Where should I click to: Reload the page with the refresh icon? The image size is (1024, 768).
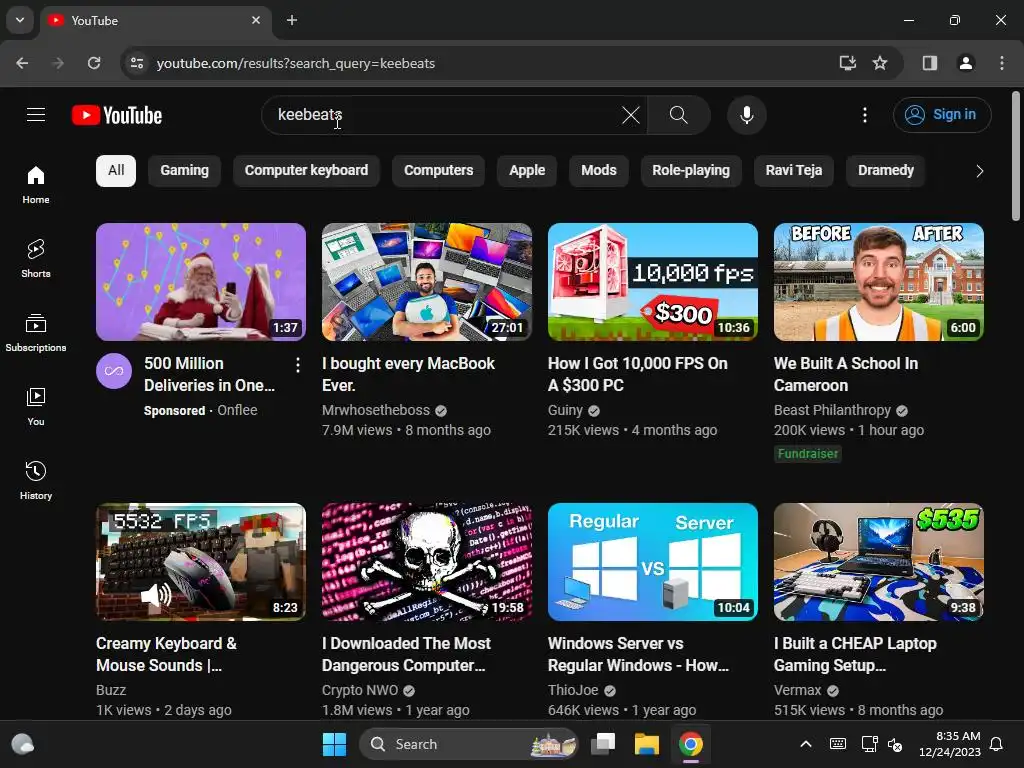[94, 63]
